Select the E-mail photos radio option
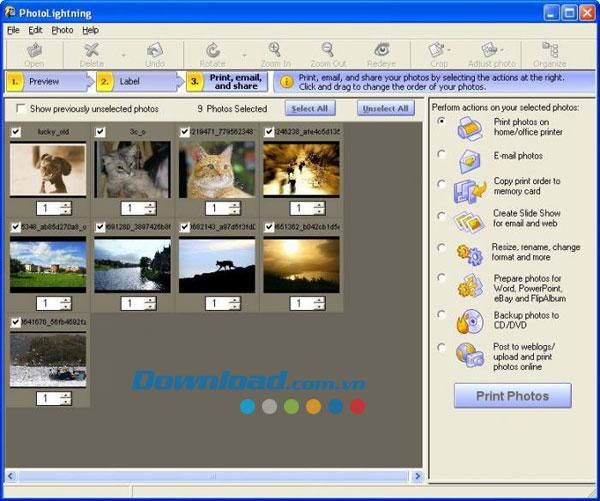This screenshot has height=501, width=600. tap(442, 154)
